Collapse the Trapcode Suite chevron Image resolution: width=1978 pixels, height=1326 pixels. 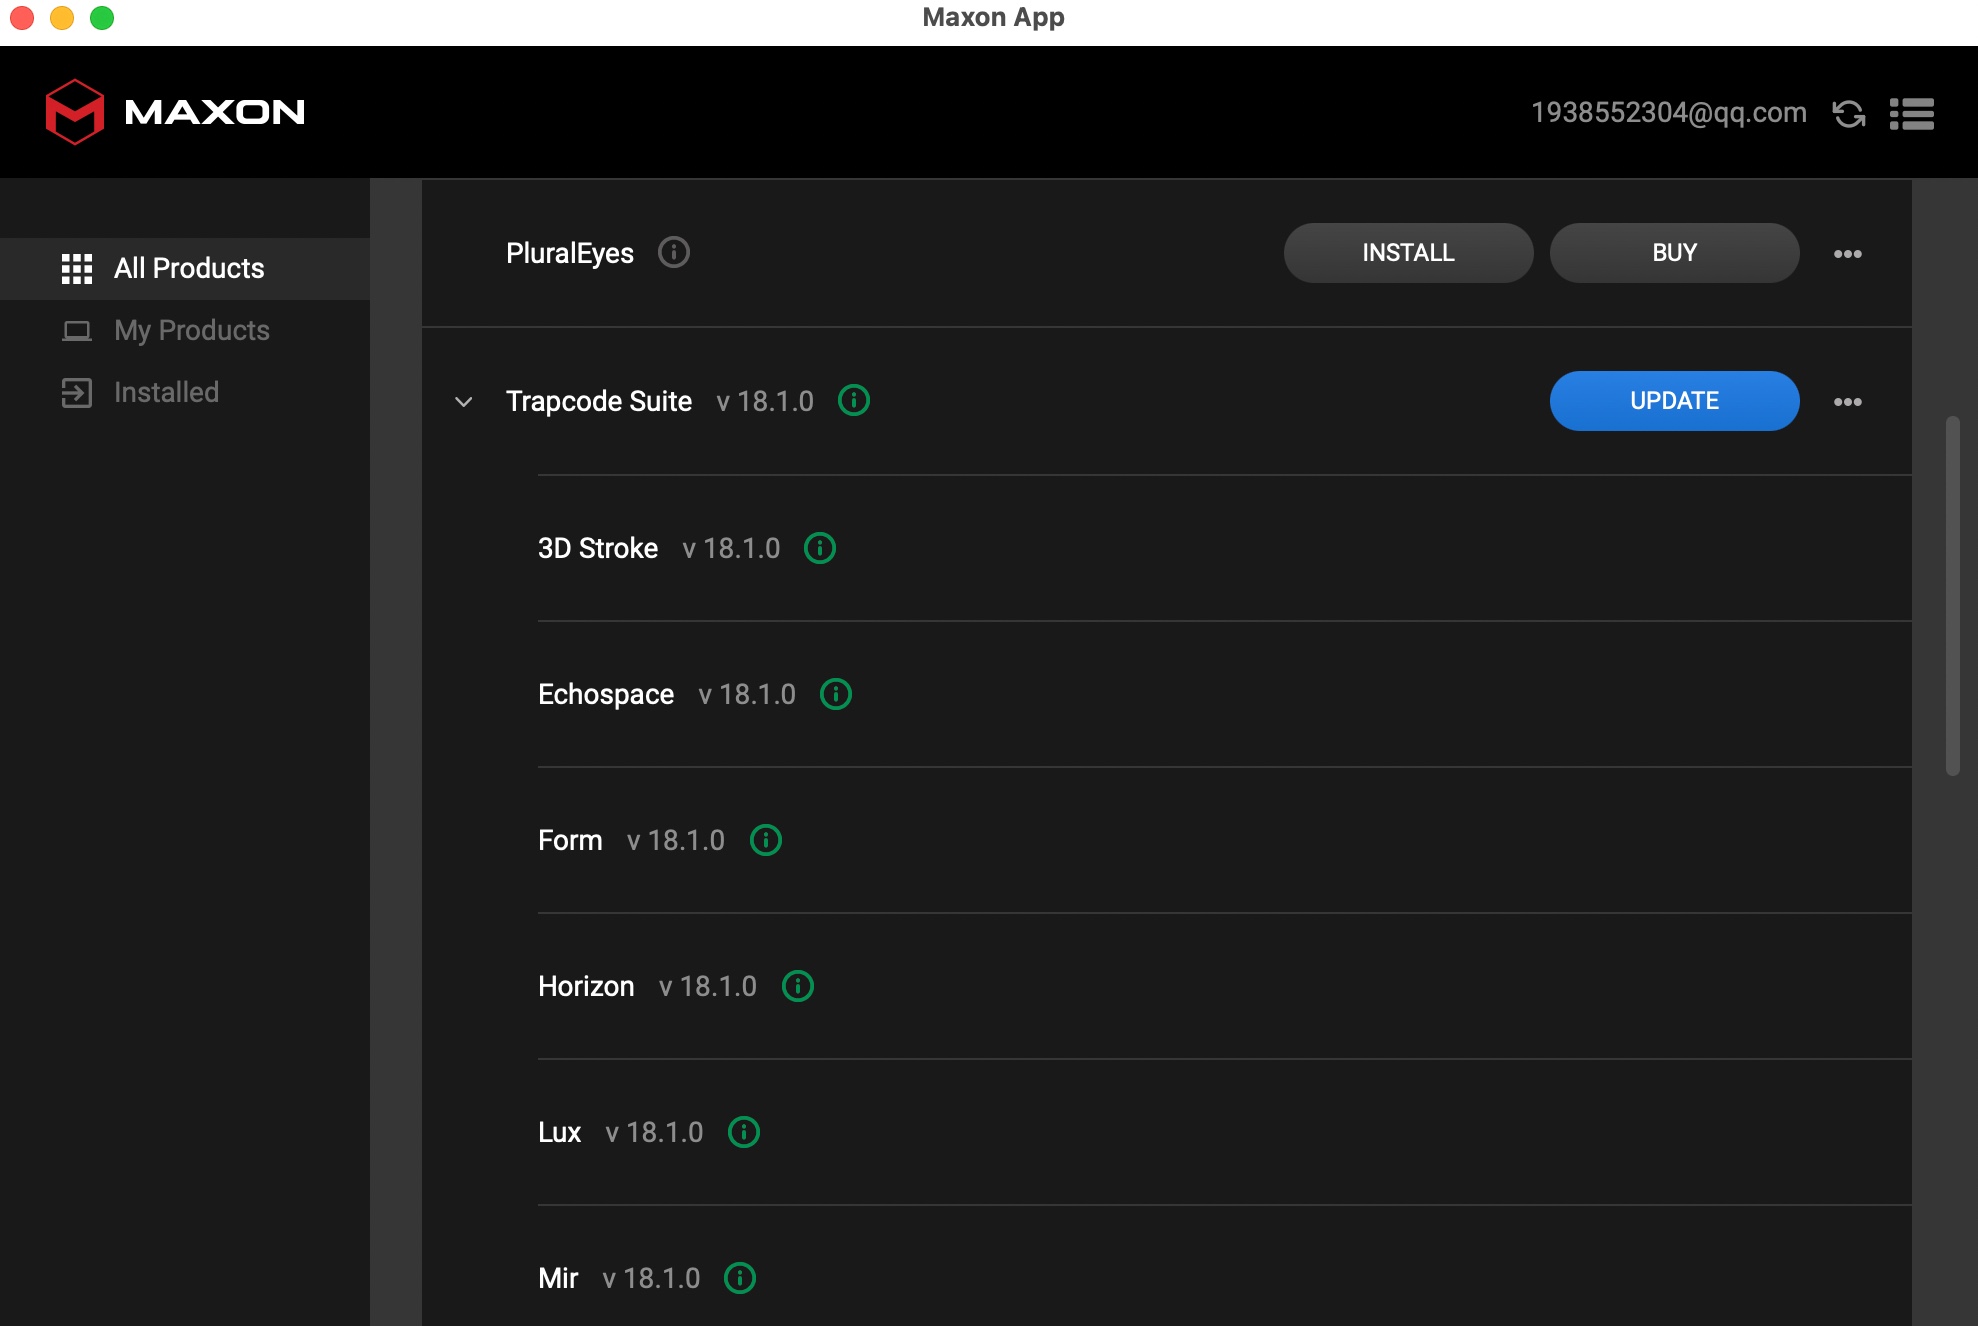463,402
